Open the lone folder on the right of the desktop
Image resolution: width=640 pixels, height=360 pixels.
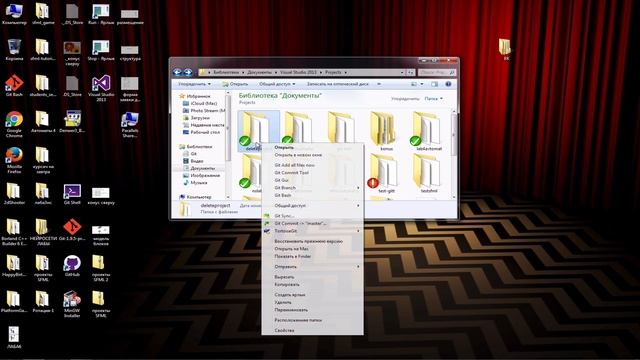pyautogui.click(x=506, y=49)
